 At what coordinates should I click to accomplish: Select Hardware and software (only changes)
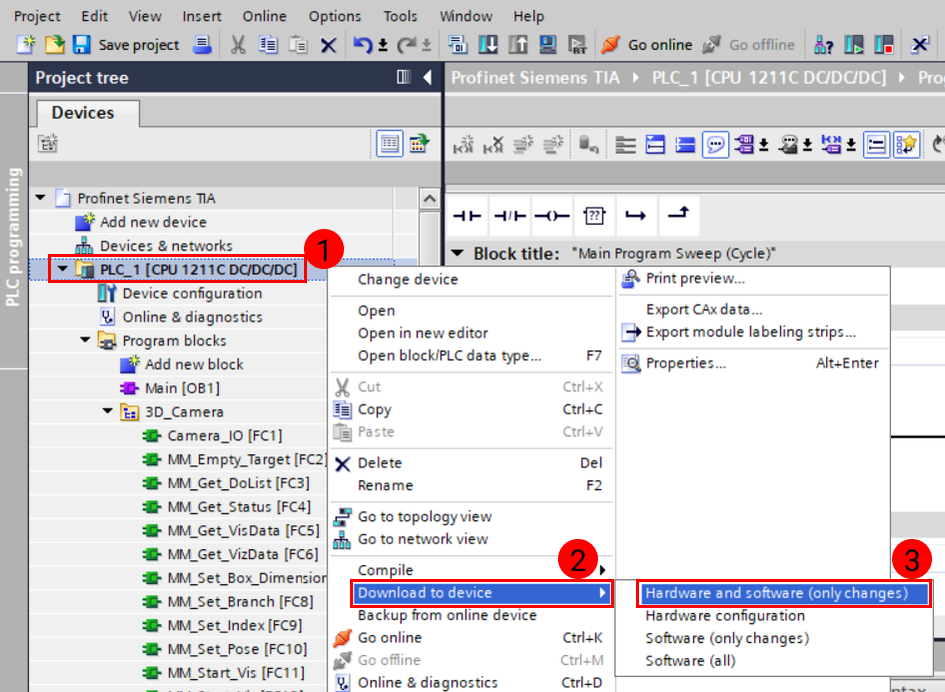(x=776, y=593)
